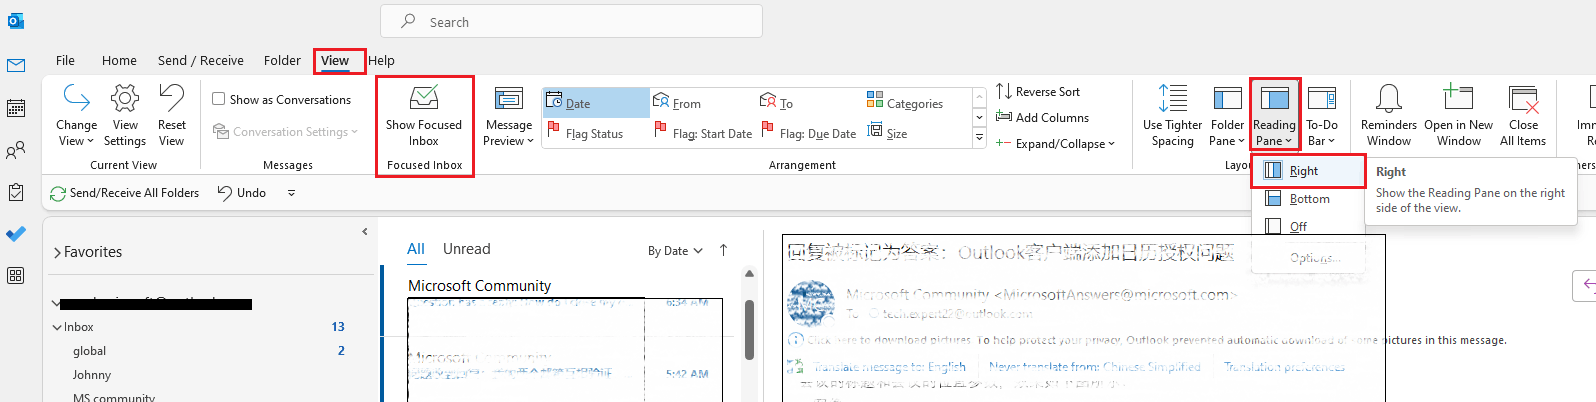Click Reverse Sort
The height and width of the screenshot is (402, 1596).
pyautogui.click(x=1038, y=91)
